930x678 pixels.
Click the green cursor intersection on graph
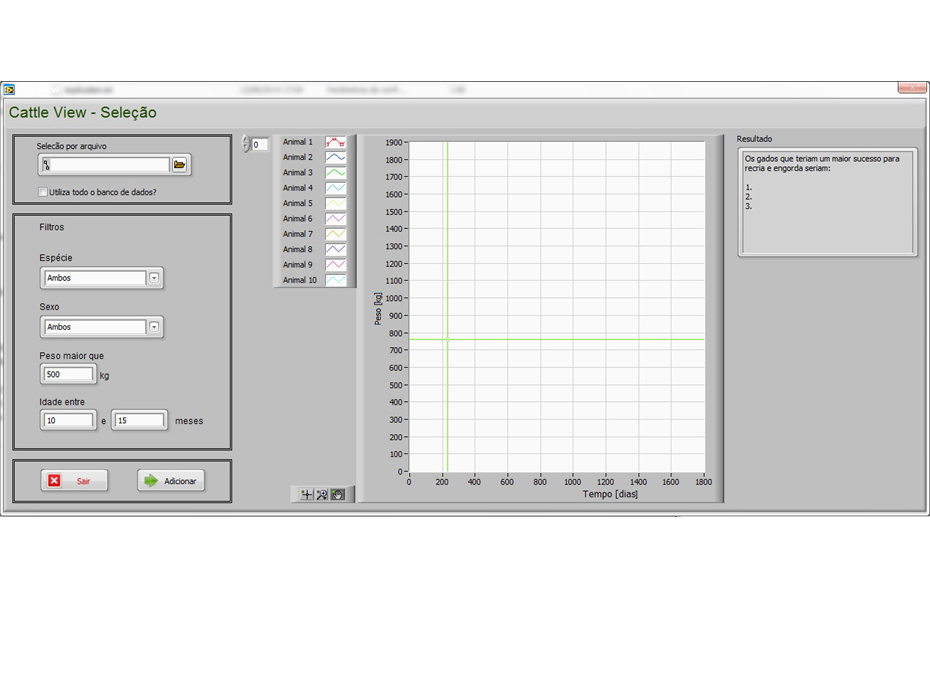coord(447,339)
